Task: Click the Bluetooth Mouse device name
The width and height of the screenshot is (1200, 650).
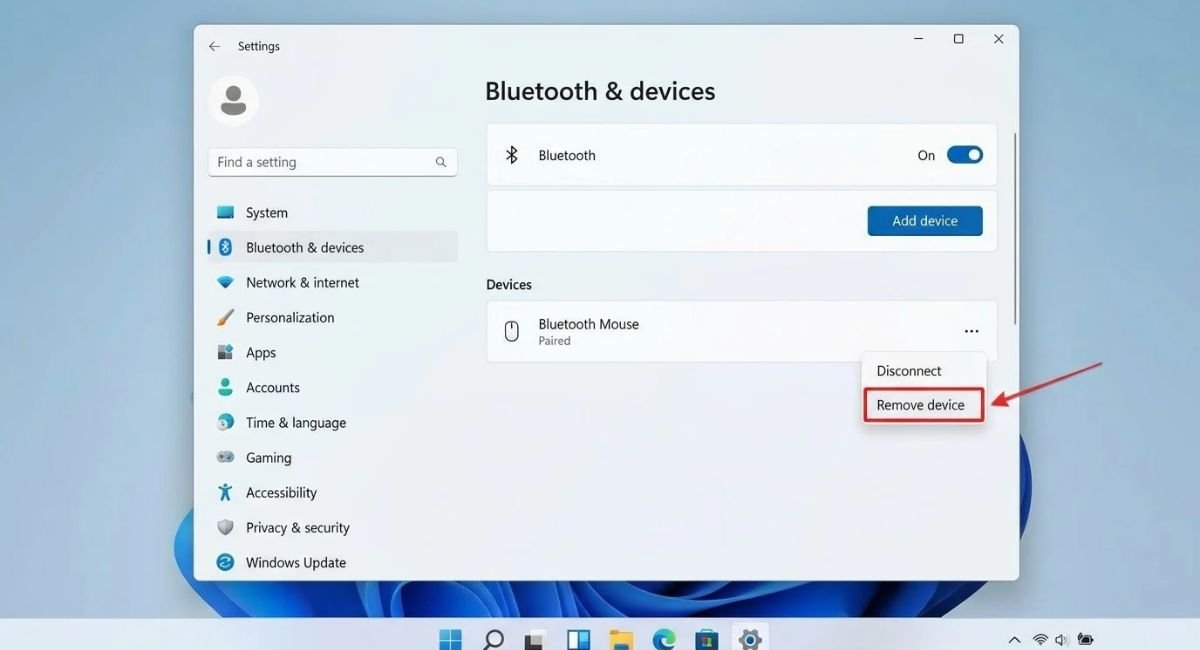Action: tap(588, 324)
